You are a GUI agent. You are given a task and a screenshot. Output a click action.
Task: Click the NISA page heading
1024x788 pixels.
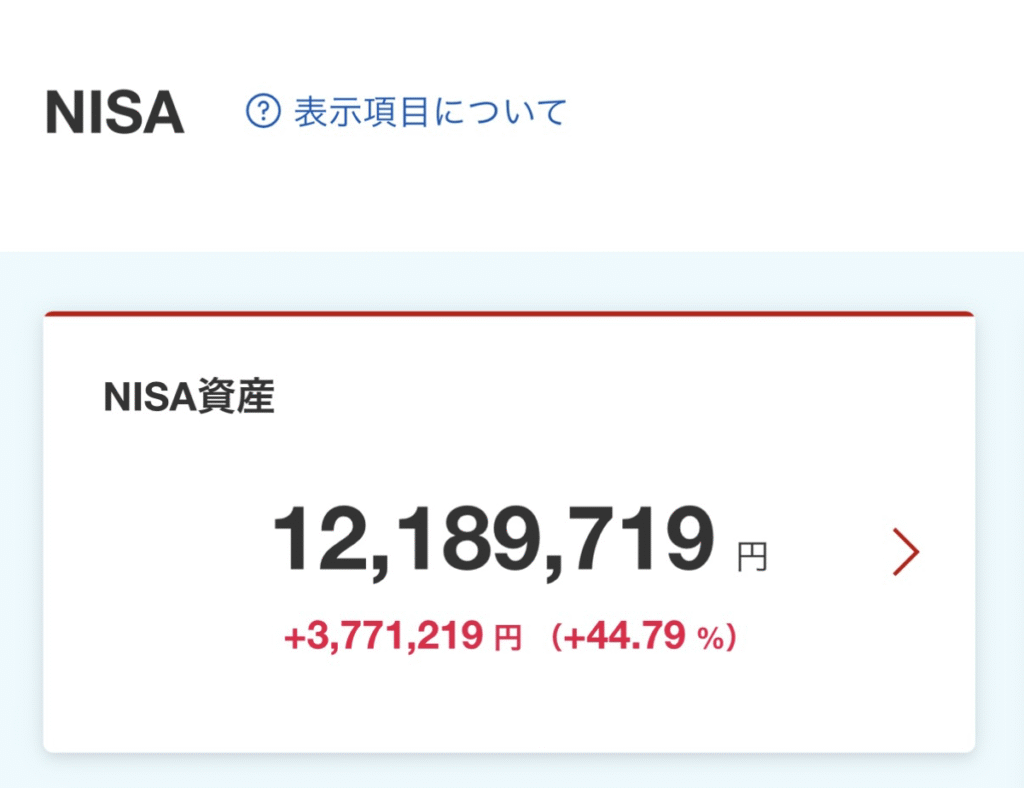point(115,113)
